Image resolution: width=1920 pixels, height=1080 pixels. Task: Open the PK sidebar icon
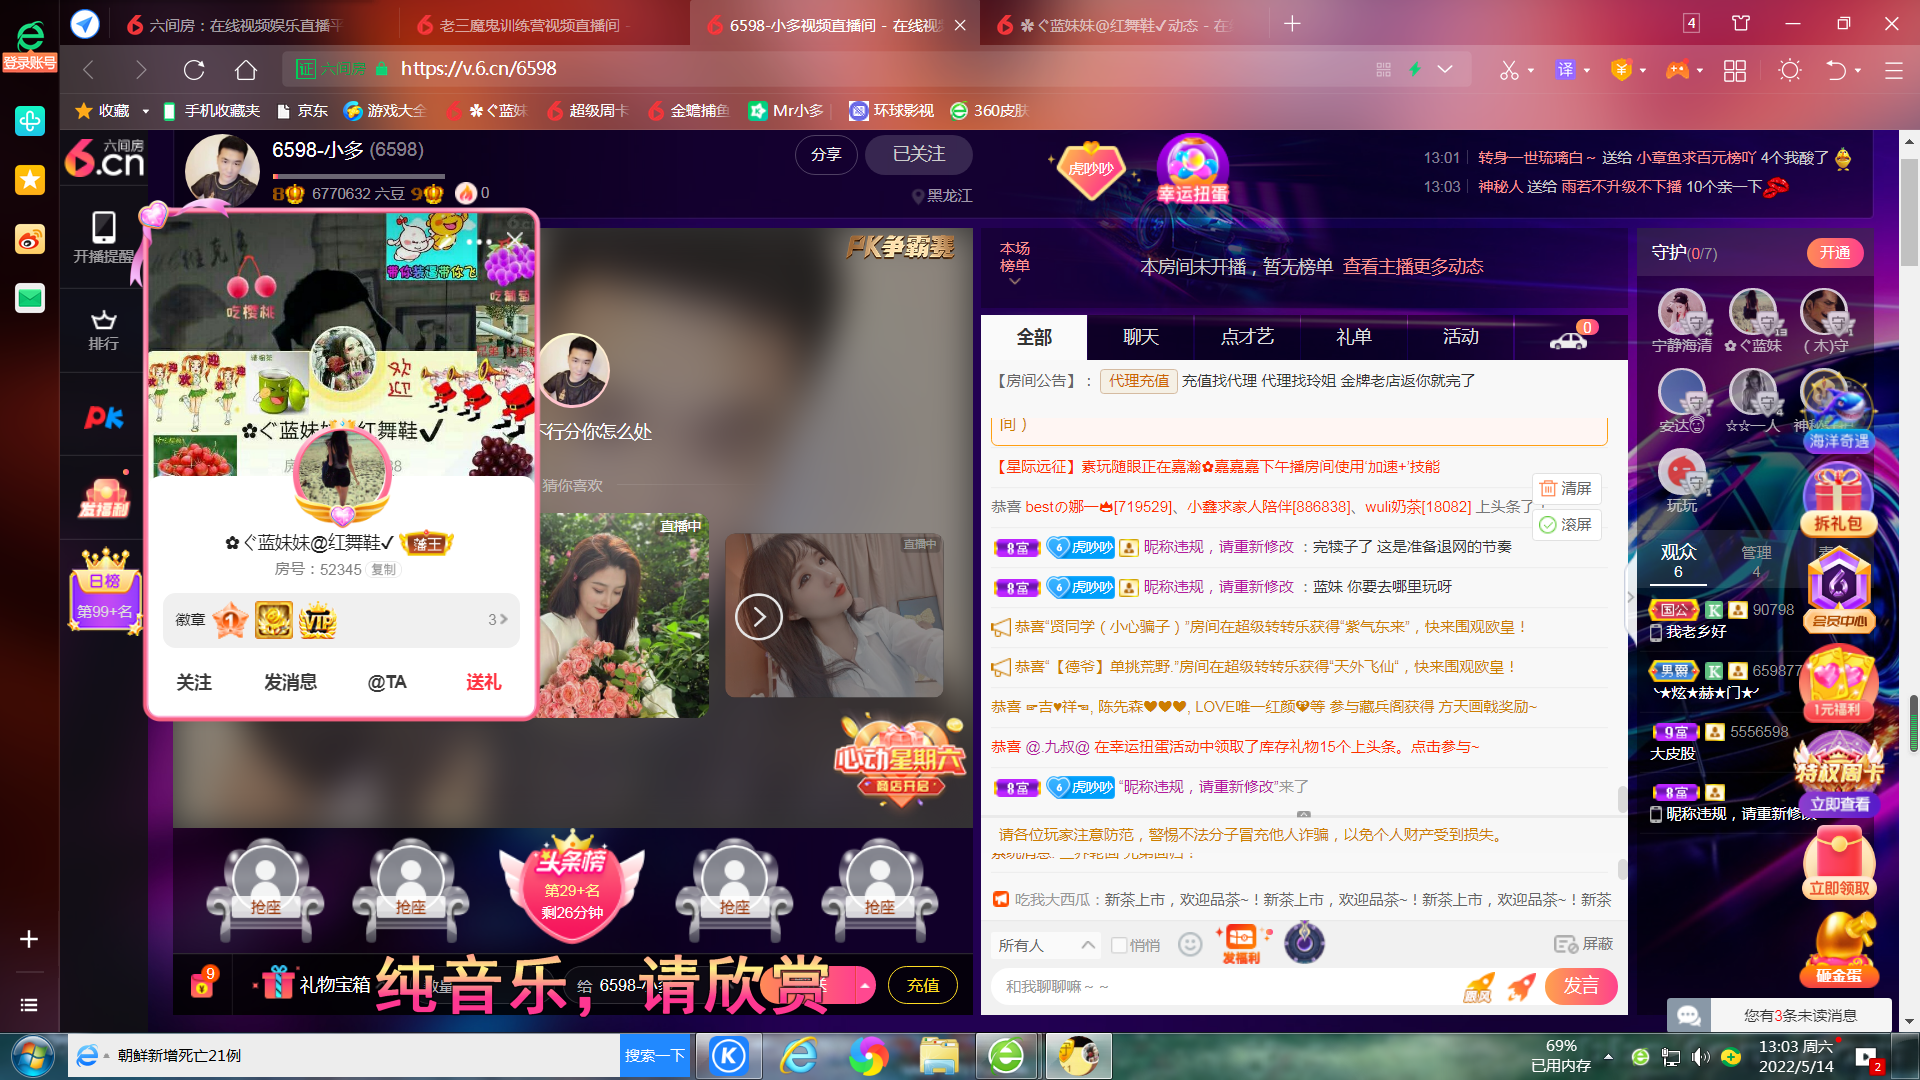tap(103, 417)
